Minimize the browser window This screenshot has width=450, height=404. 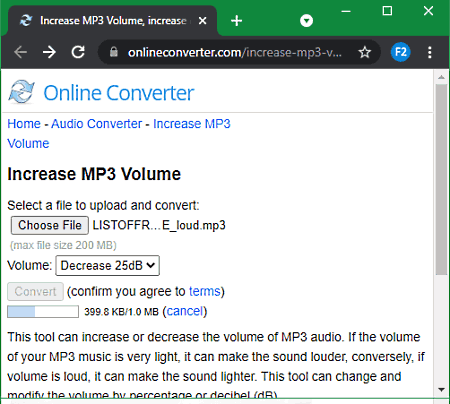point(346,11)
